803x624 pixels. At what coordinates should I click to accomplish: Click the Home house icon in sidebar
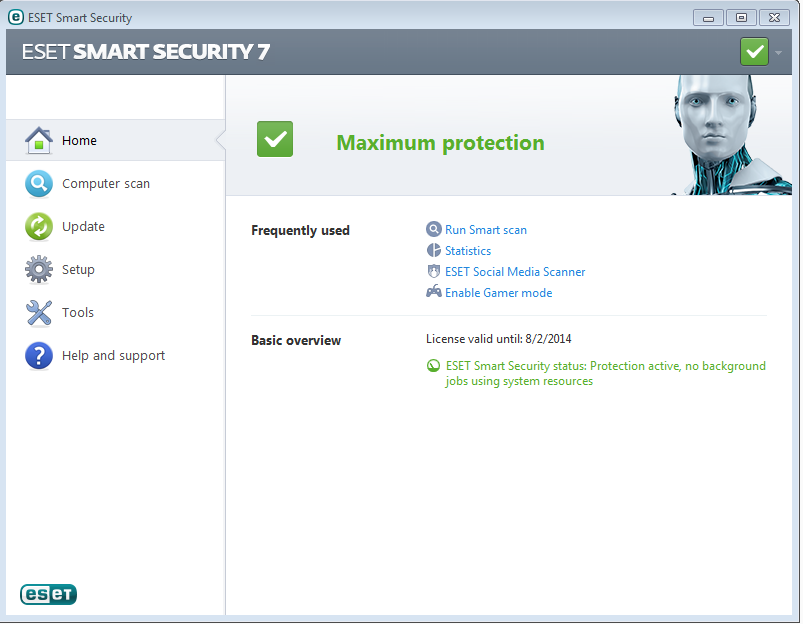39,140
